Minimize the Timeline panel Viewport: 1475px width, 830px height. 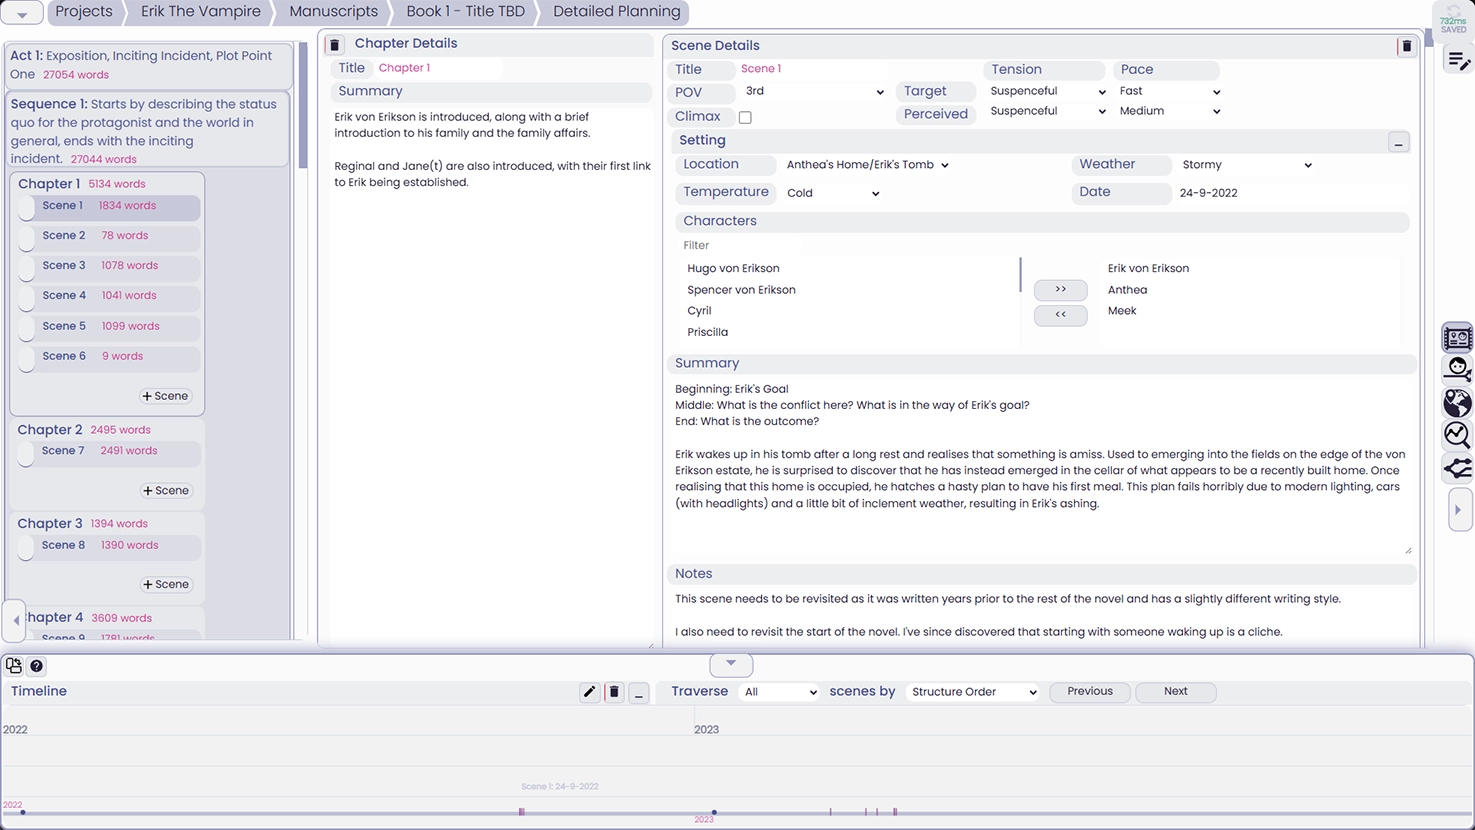click(x=639, y=693)
